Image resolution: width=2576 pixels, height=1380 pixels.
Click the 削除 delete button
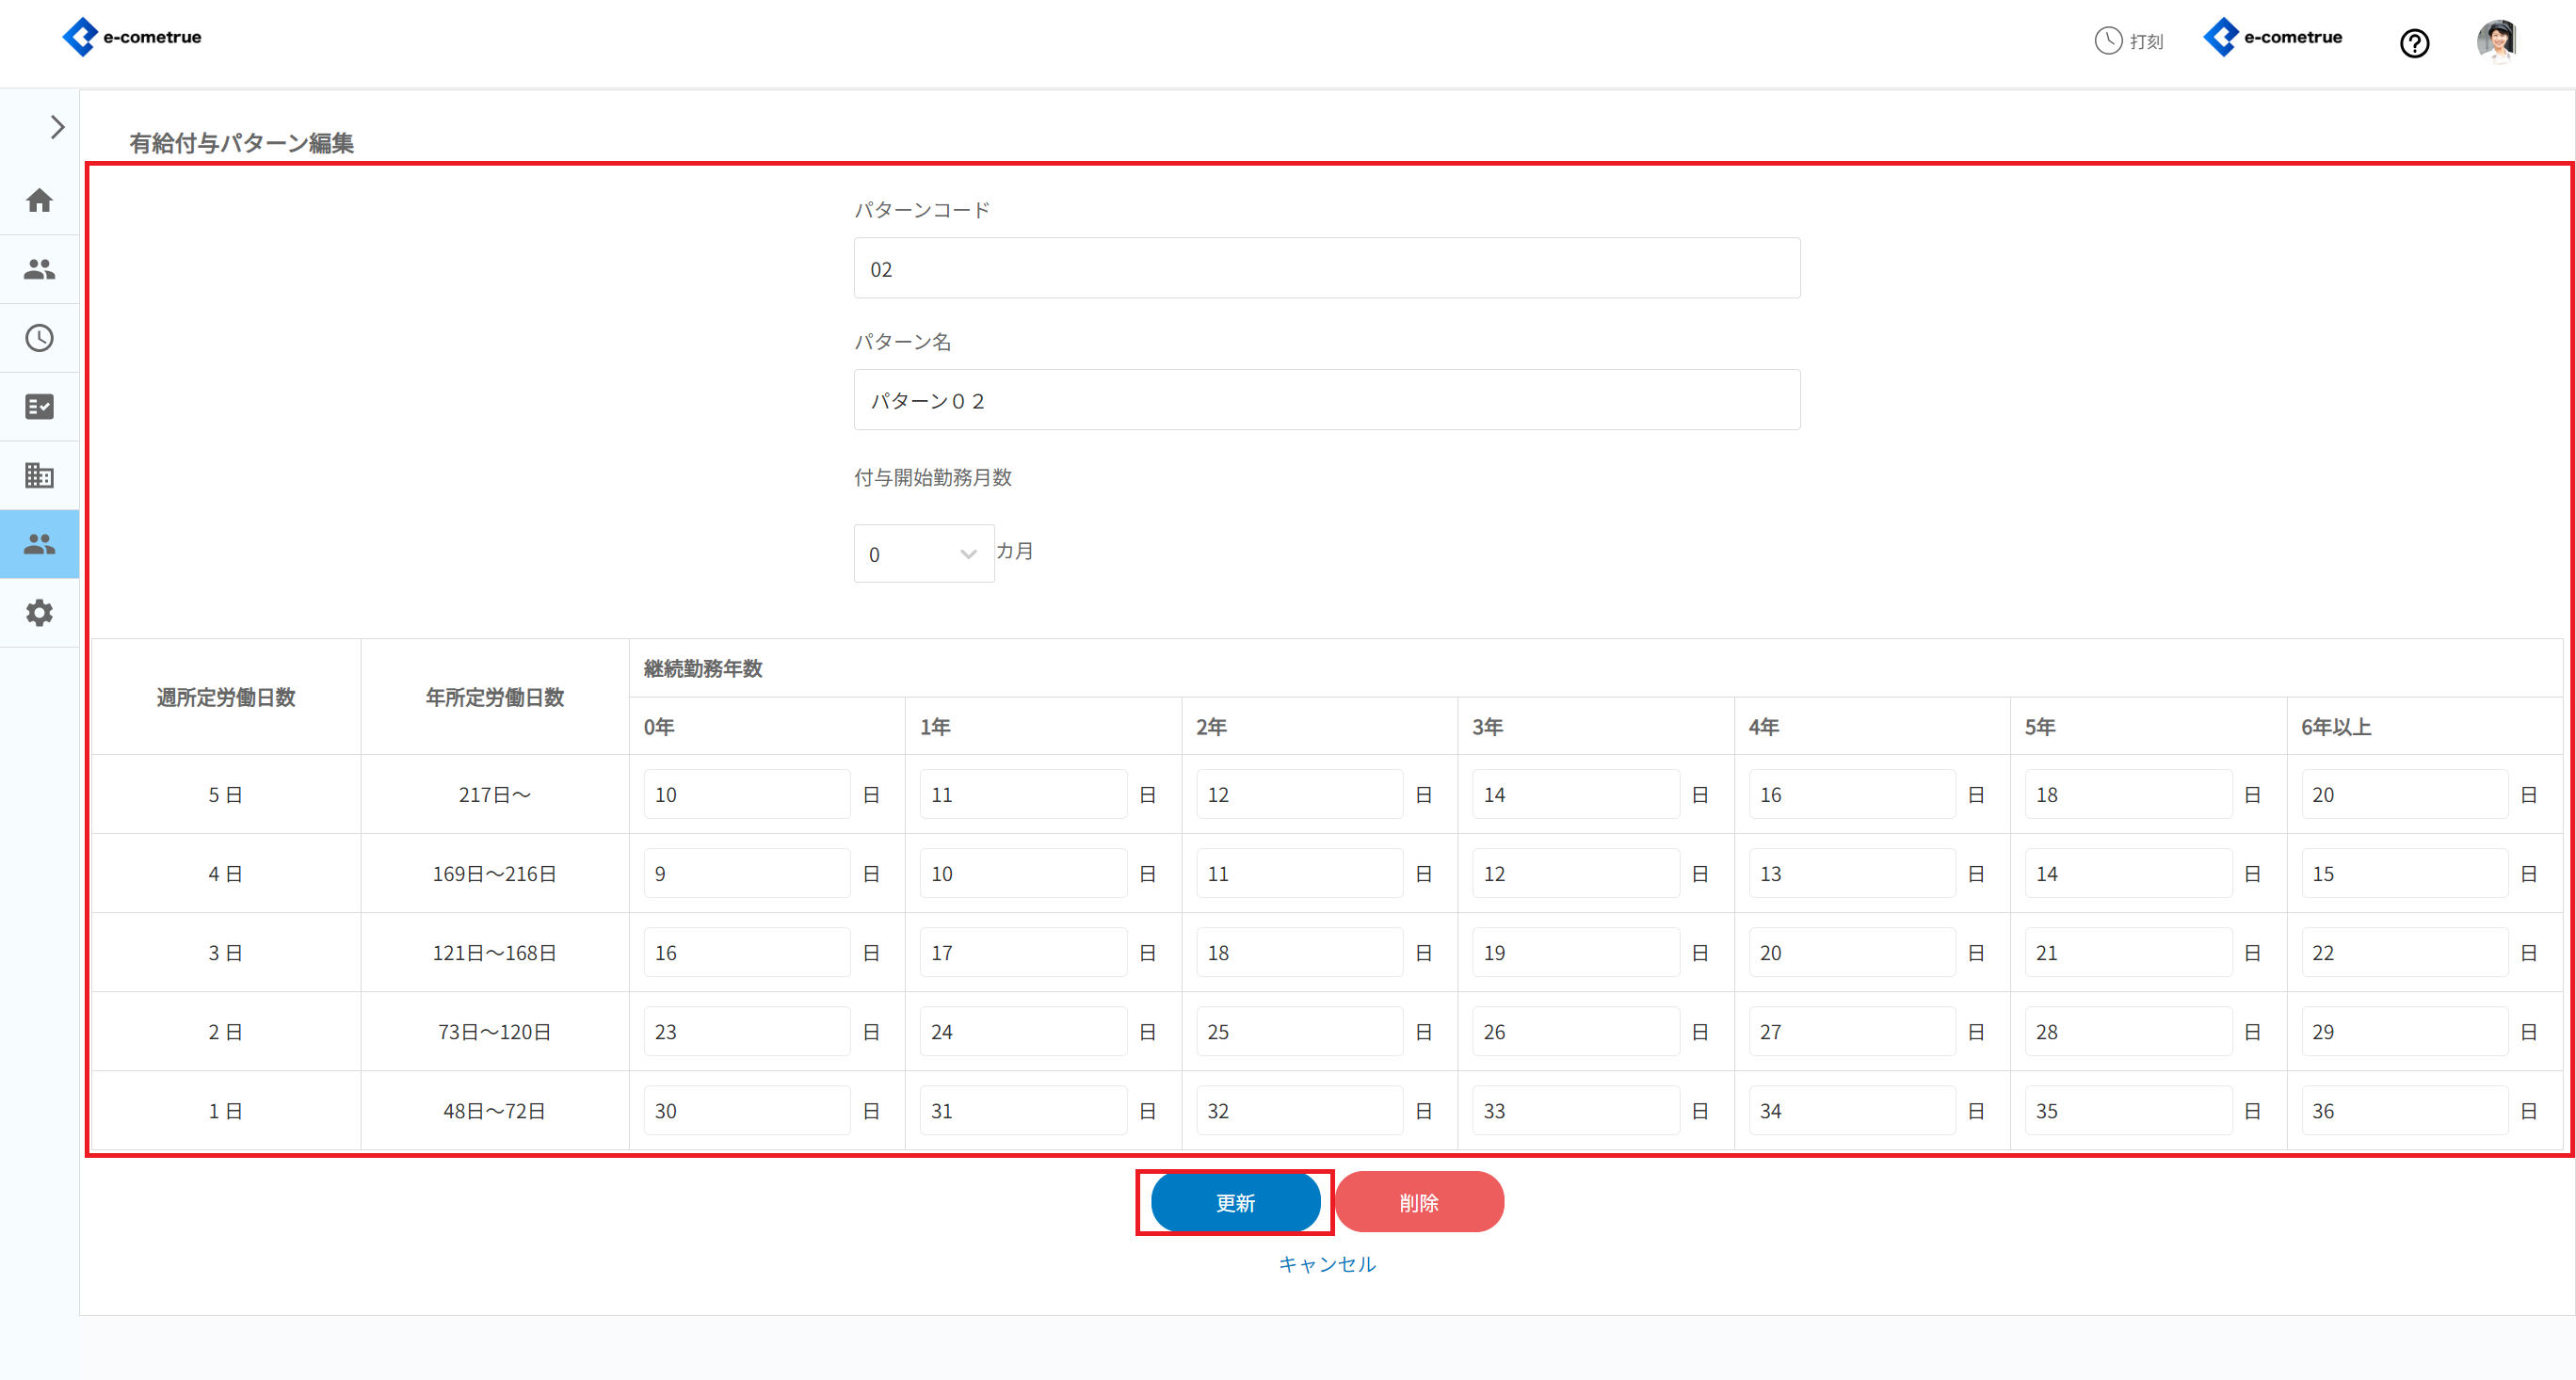(1418, 1202)
